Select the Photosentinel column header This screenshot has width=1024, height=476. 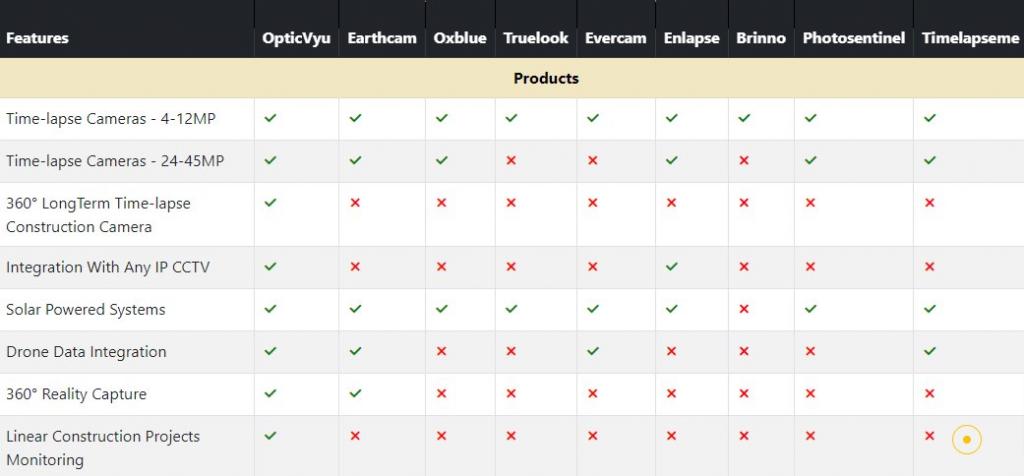pos(854,38)
